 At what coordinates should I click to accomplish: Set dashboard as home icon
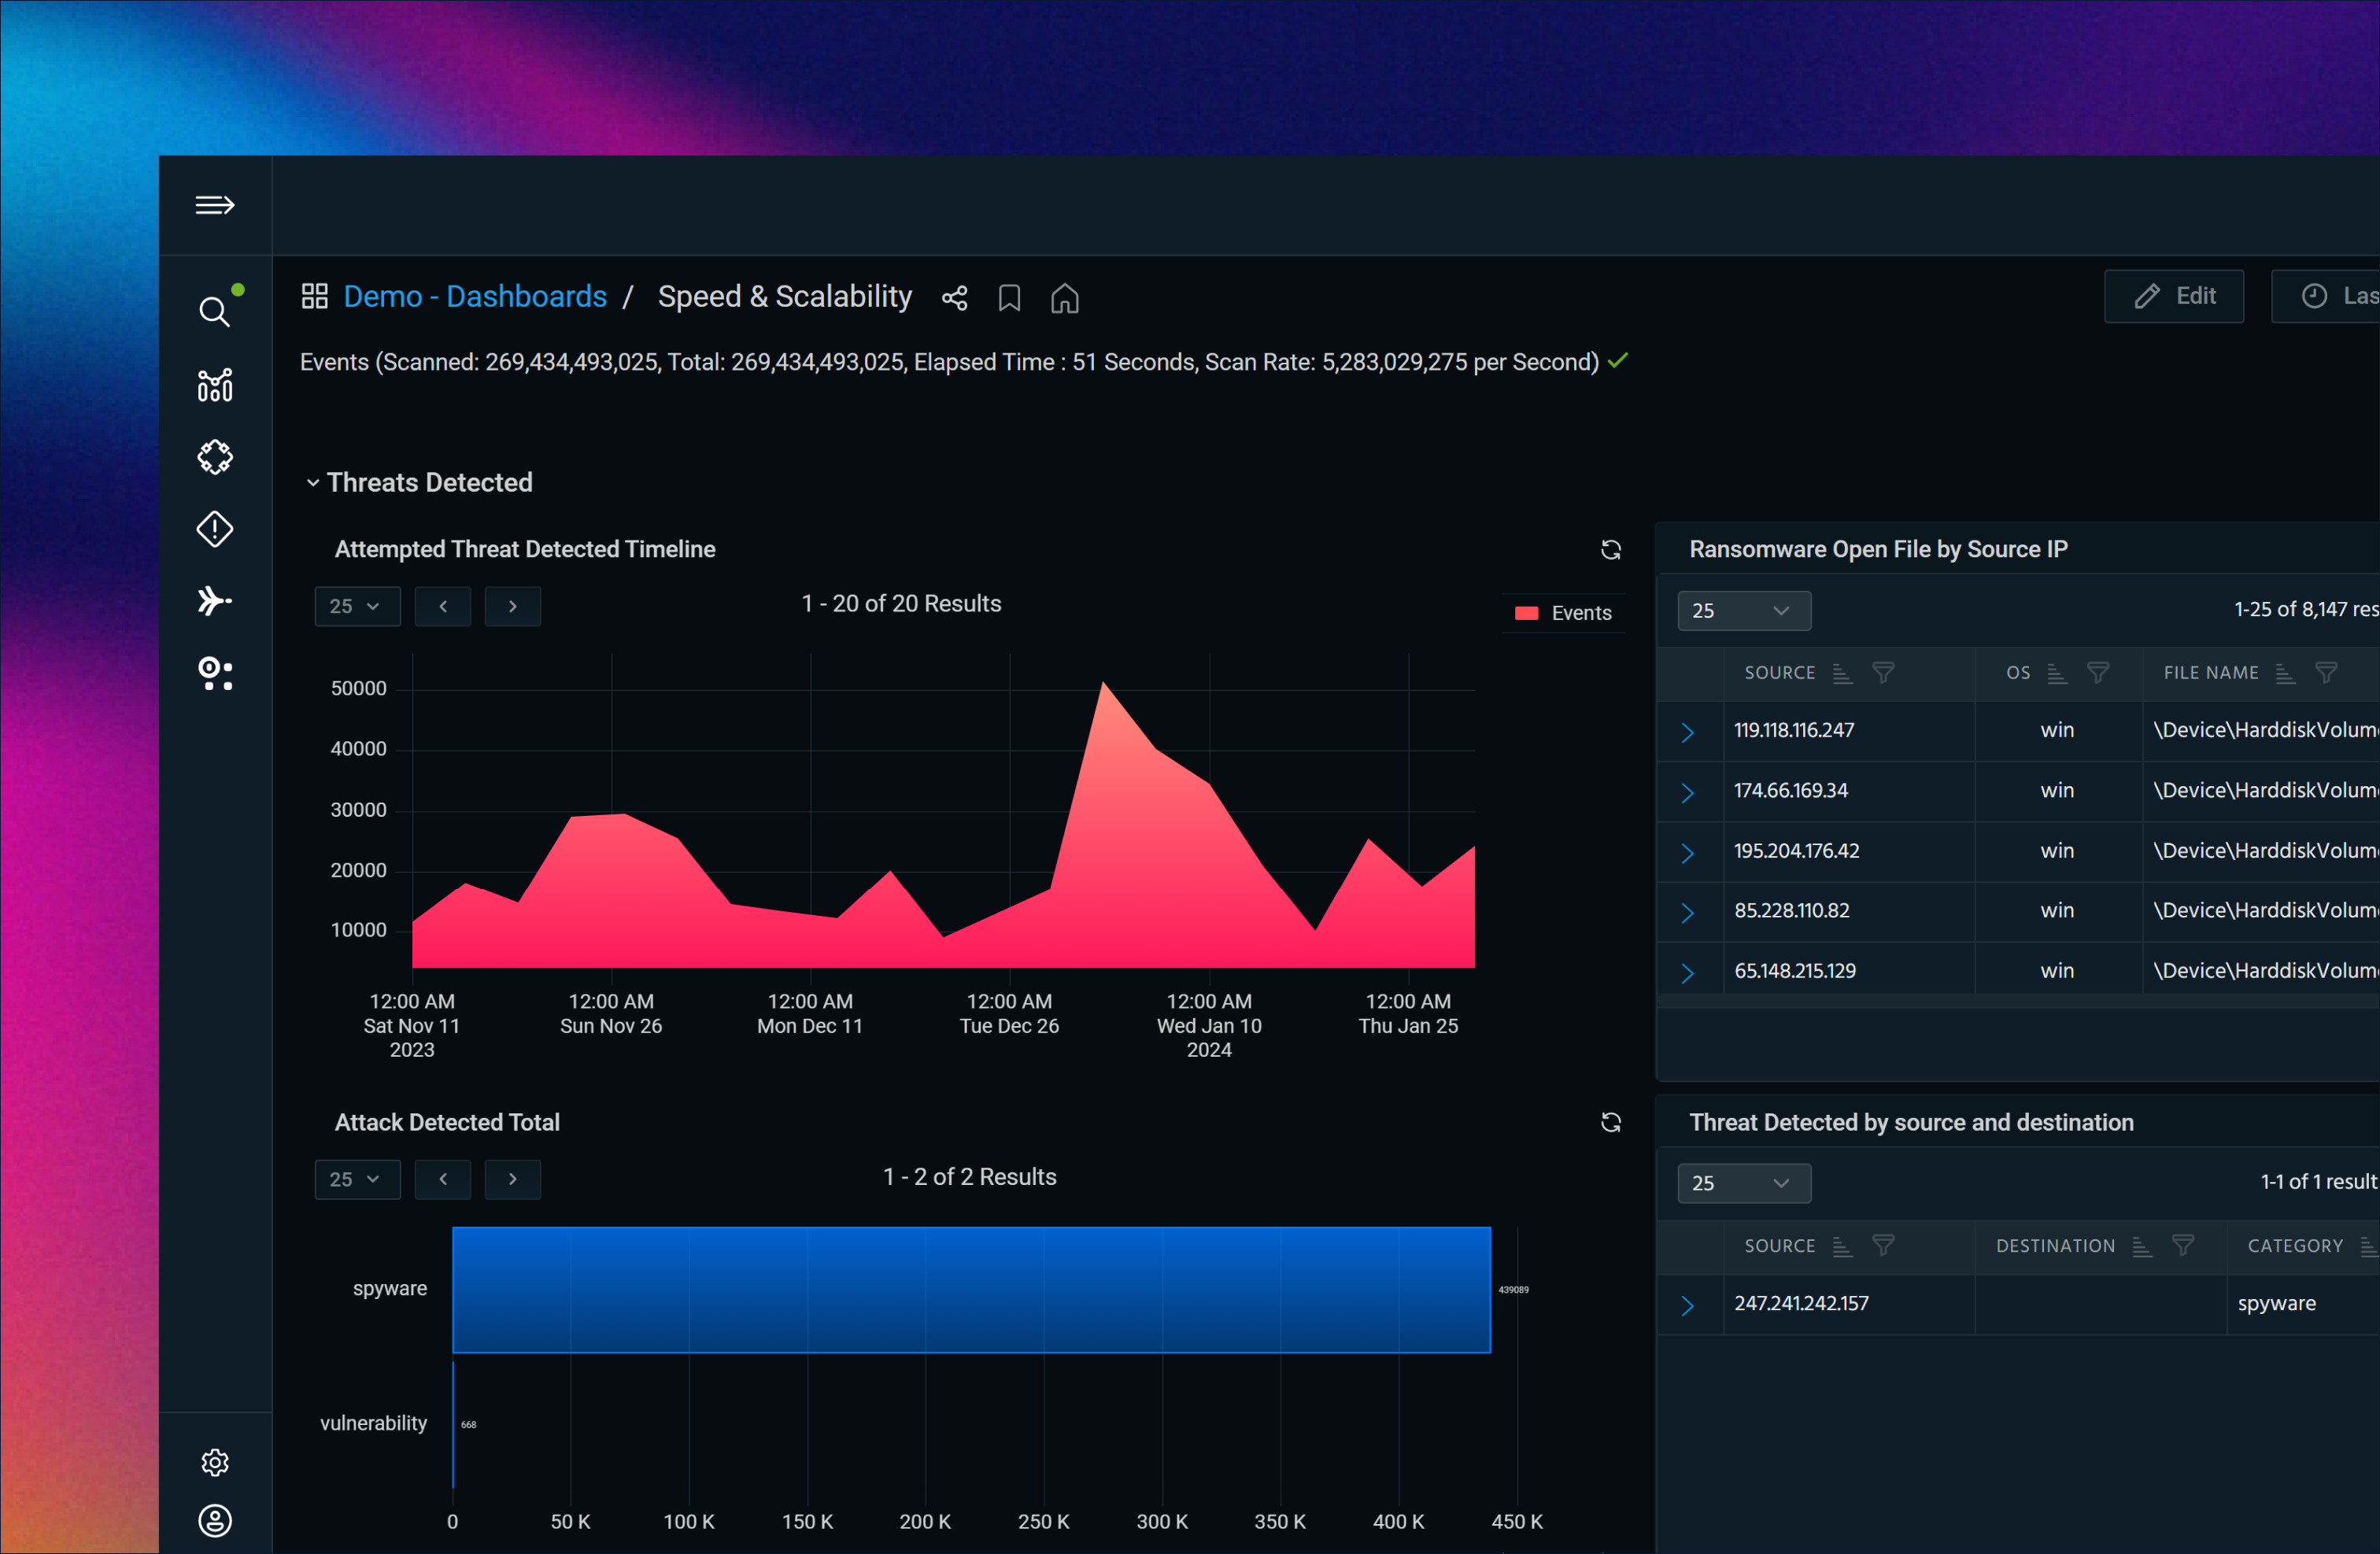[x=1064, y=298]
